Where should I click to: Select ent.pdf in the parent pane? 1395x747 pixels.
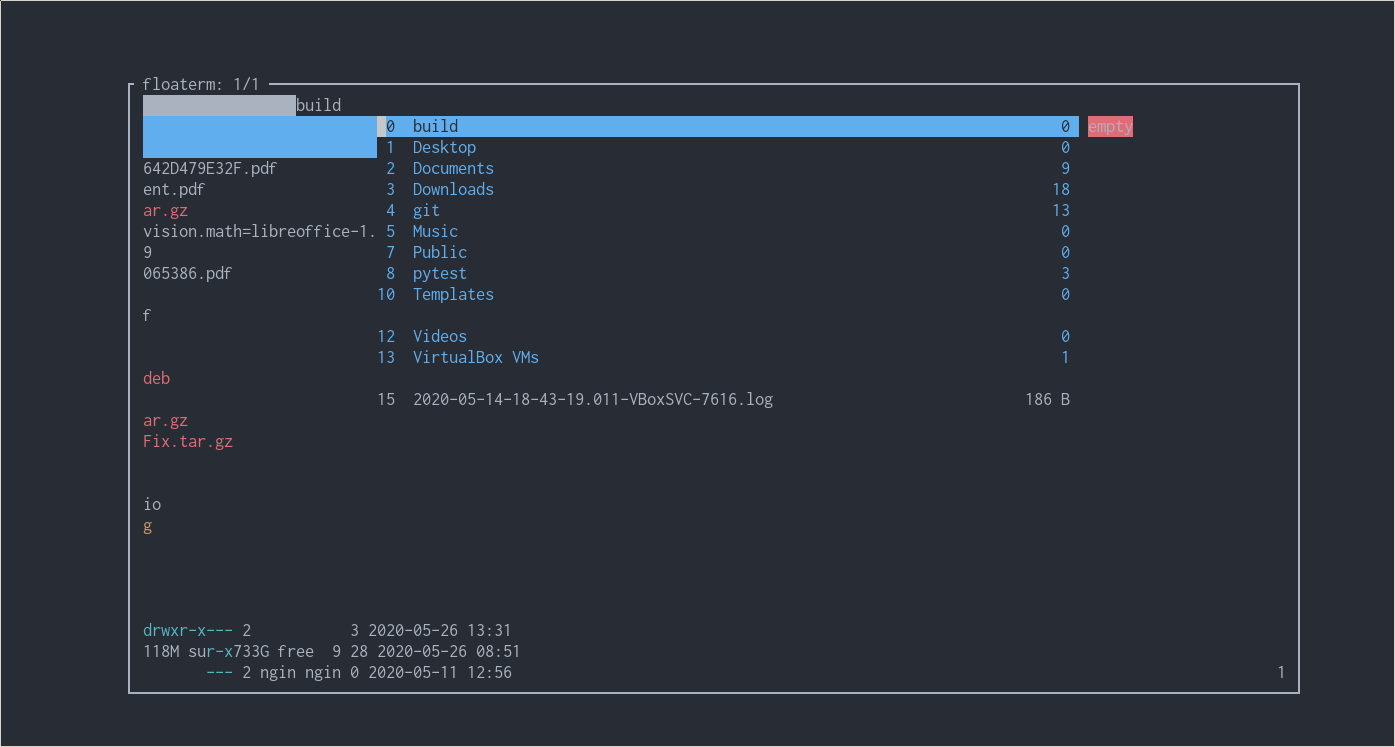[173, 189]
